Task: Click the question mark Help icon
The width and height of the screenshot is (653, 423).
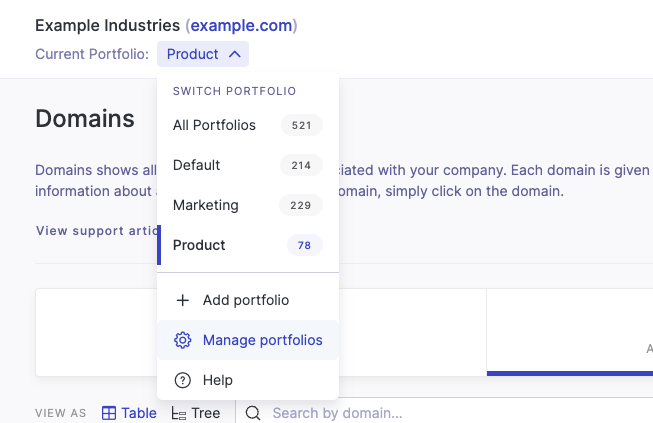Action: (182, 380)
